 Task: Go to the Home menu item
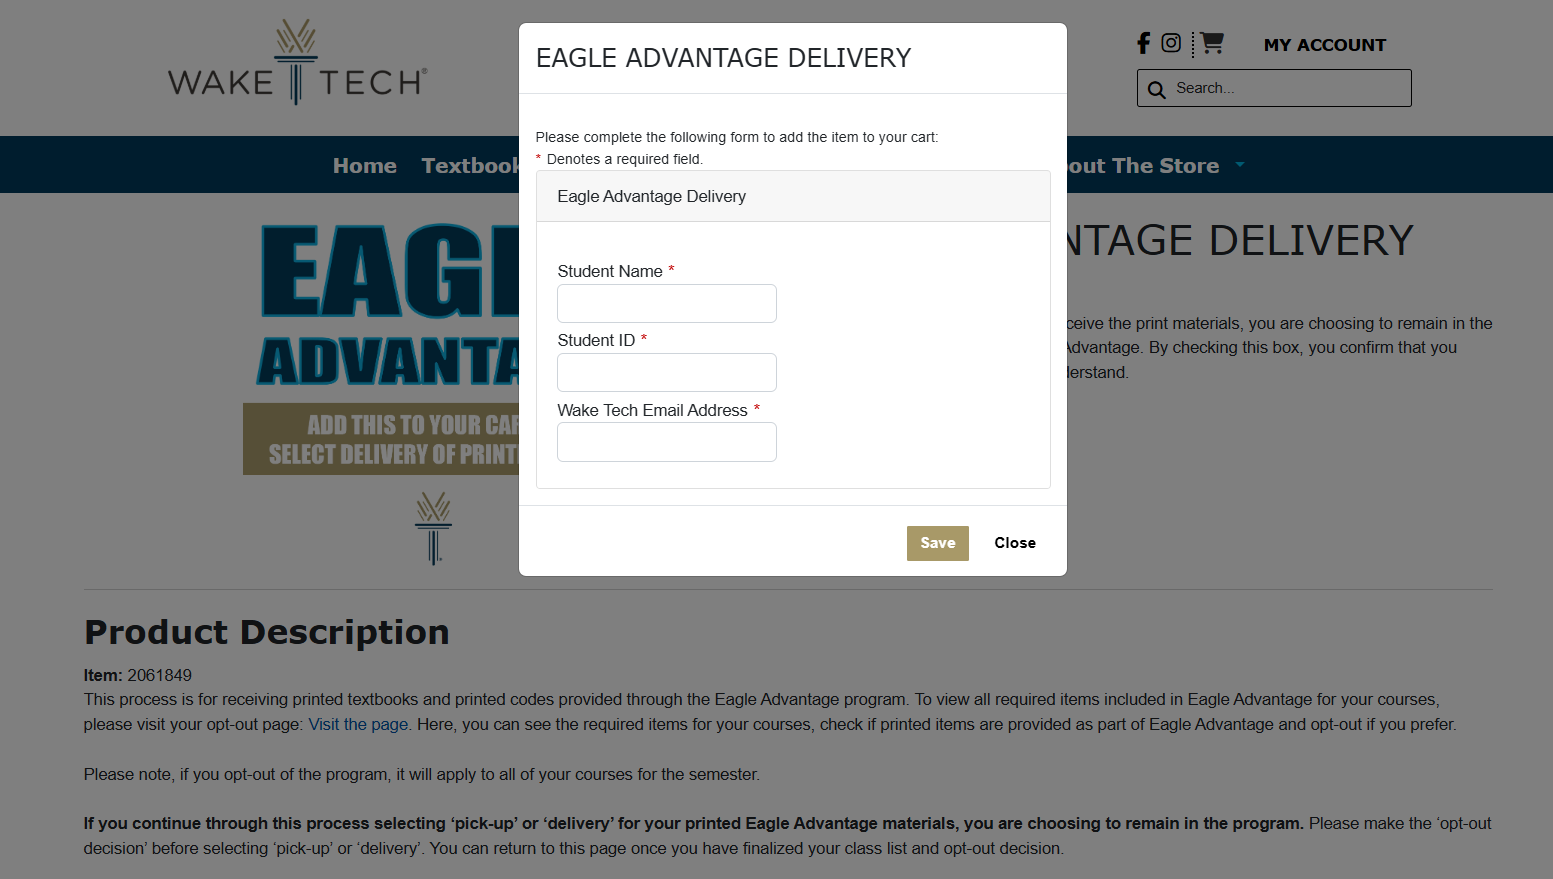pos(364,166)
